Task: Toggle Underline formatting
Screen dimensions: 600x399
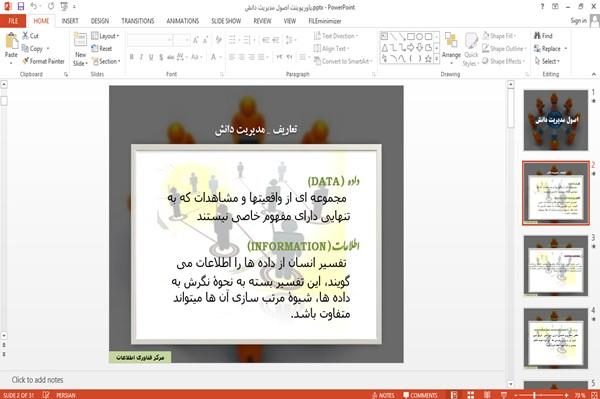Action: tap(151, 57)
